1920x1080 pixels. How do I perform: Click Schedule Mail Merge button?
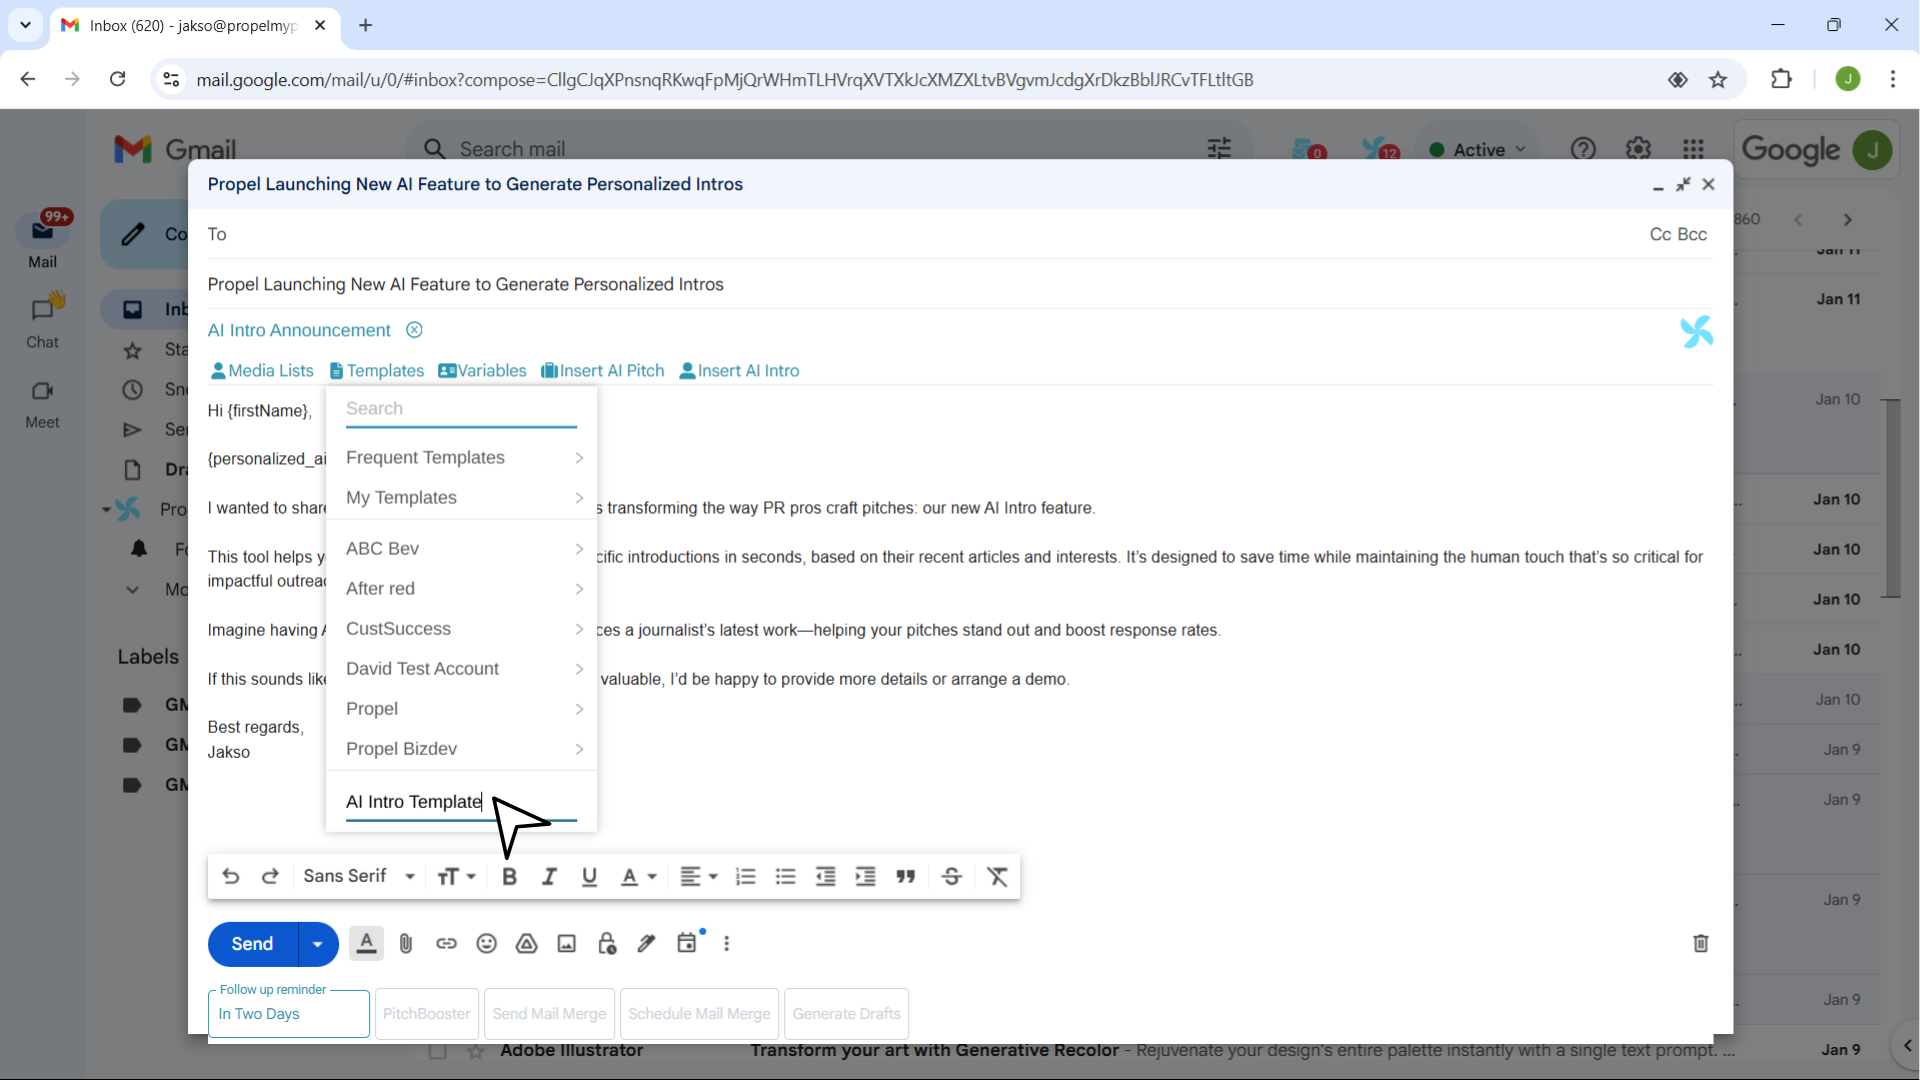click(699, 1014)
